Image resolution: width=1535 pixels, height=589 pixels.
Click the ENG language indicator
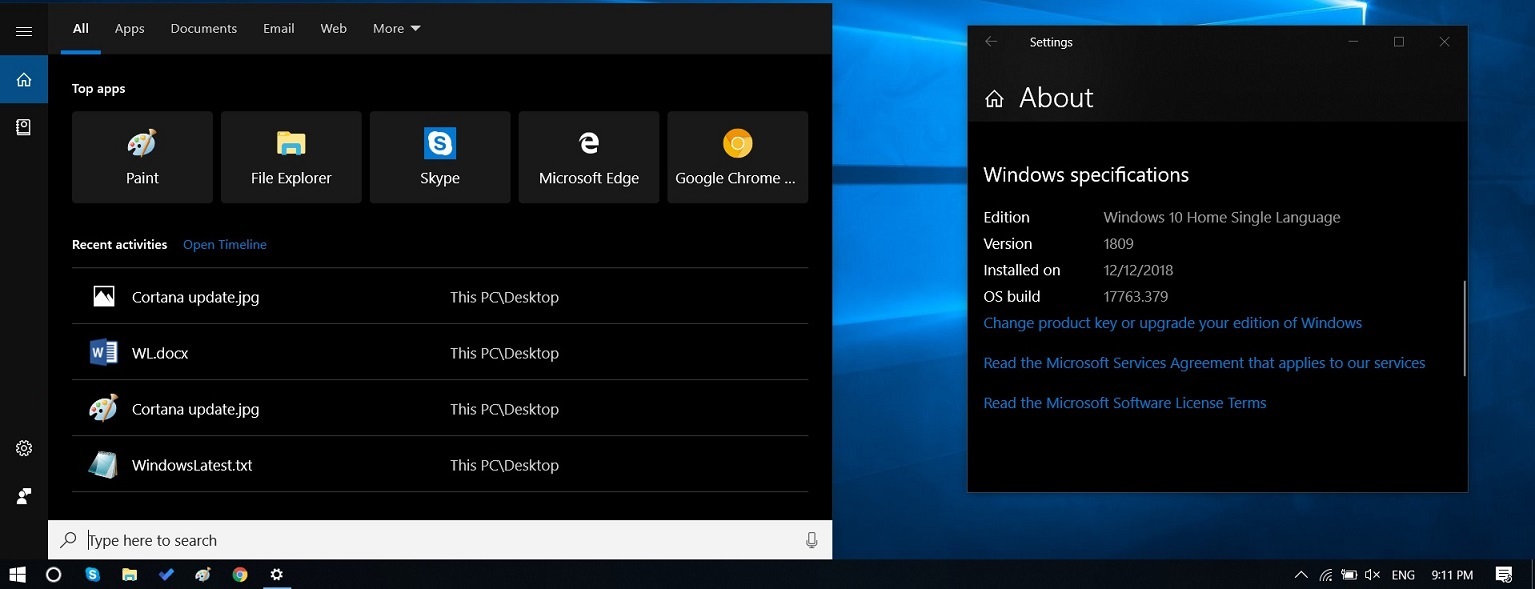[x=1403, y=575]
